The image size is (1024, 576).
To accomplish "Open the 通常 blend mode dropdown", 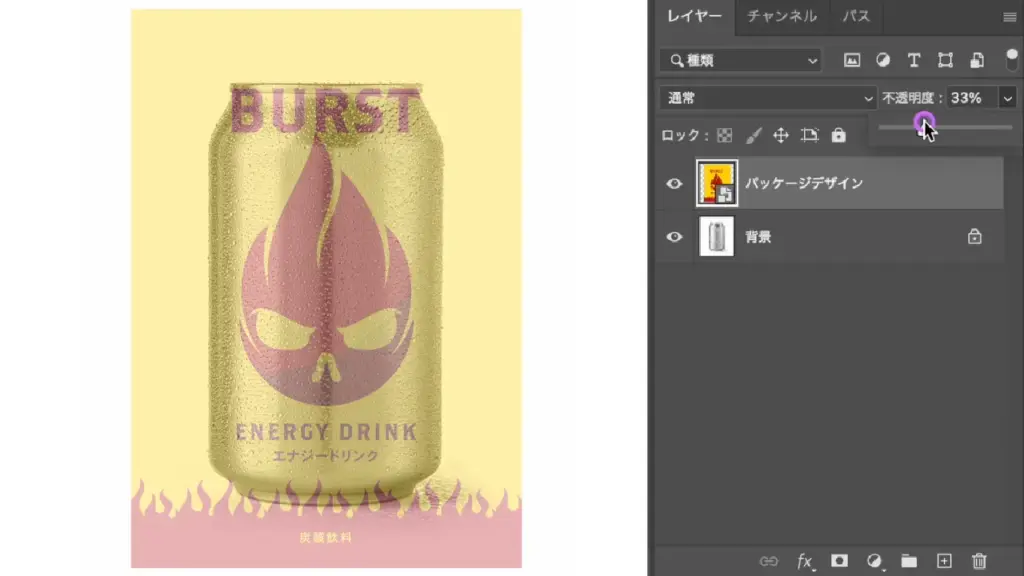I will point(768,98).
